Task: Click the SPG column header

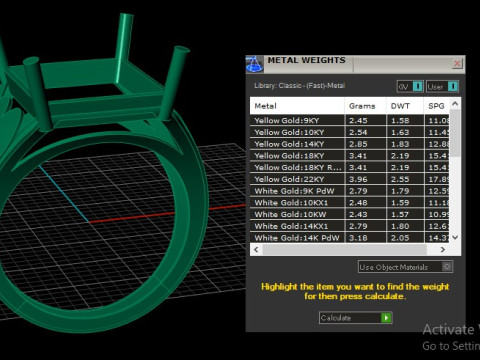Action: 437,106
